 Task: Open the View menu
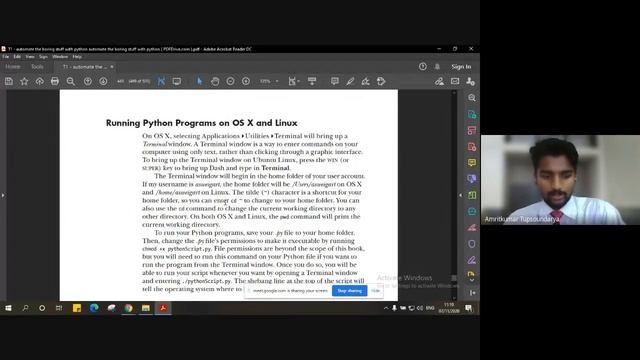tap(30, 57)
